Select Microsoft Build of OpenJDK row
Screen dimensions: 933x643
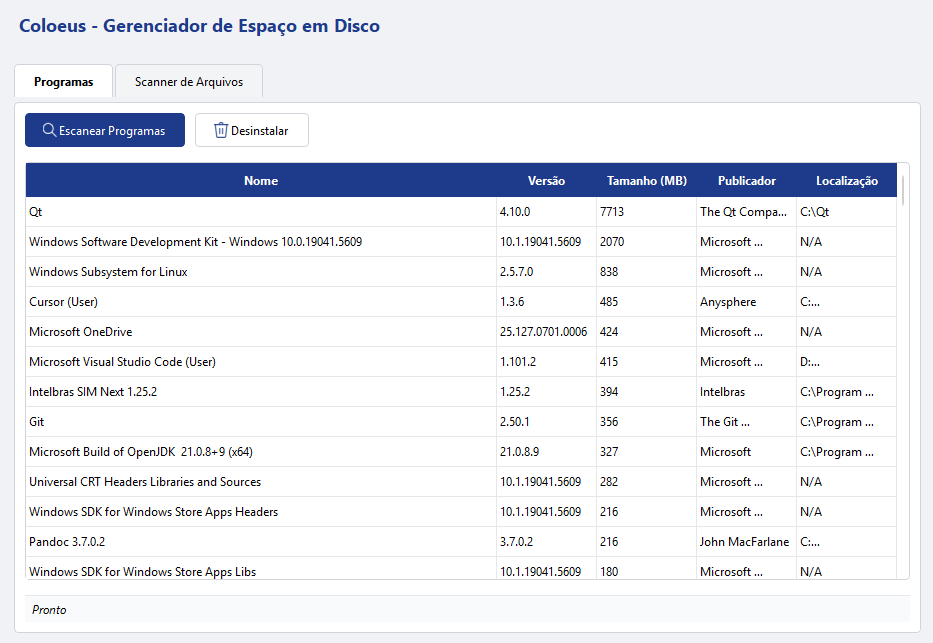pyautogui.click(x=461, y=451)
